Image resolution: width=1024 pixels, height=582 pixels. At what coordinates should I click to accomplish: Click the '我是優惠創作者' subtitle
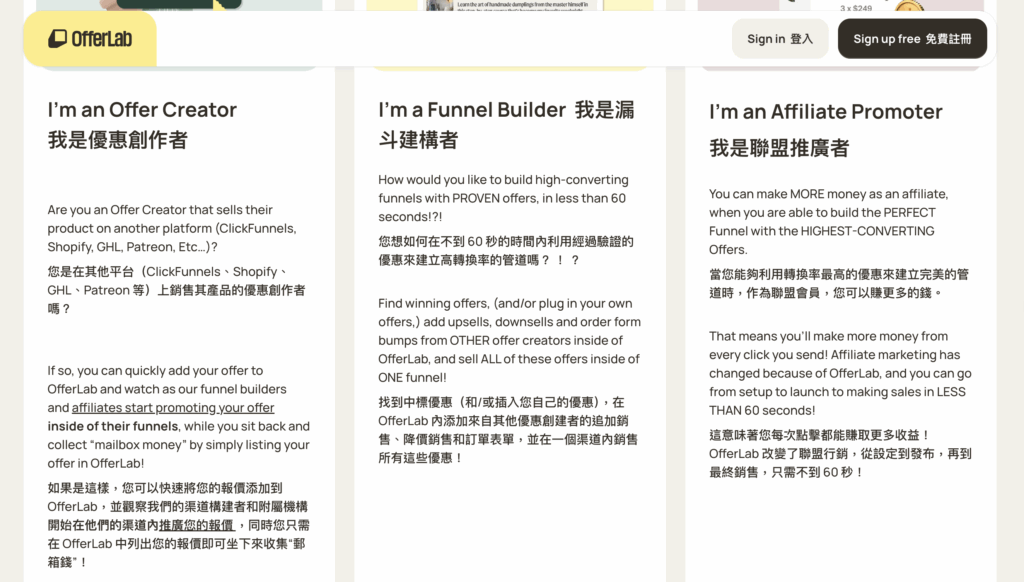(118, 140)
